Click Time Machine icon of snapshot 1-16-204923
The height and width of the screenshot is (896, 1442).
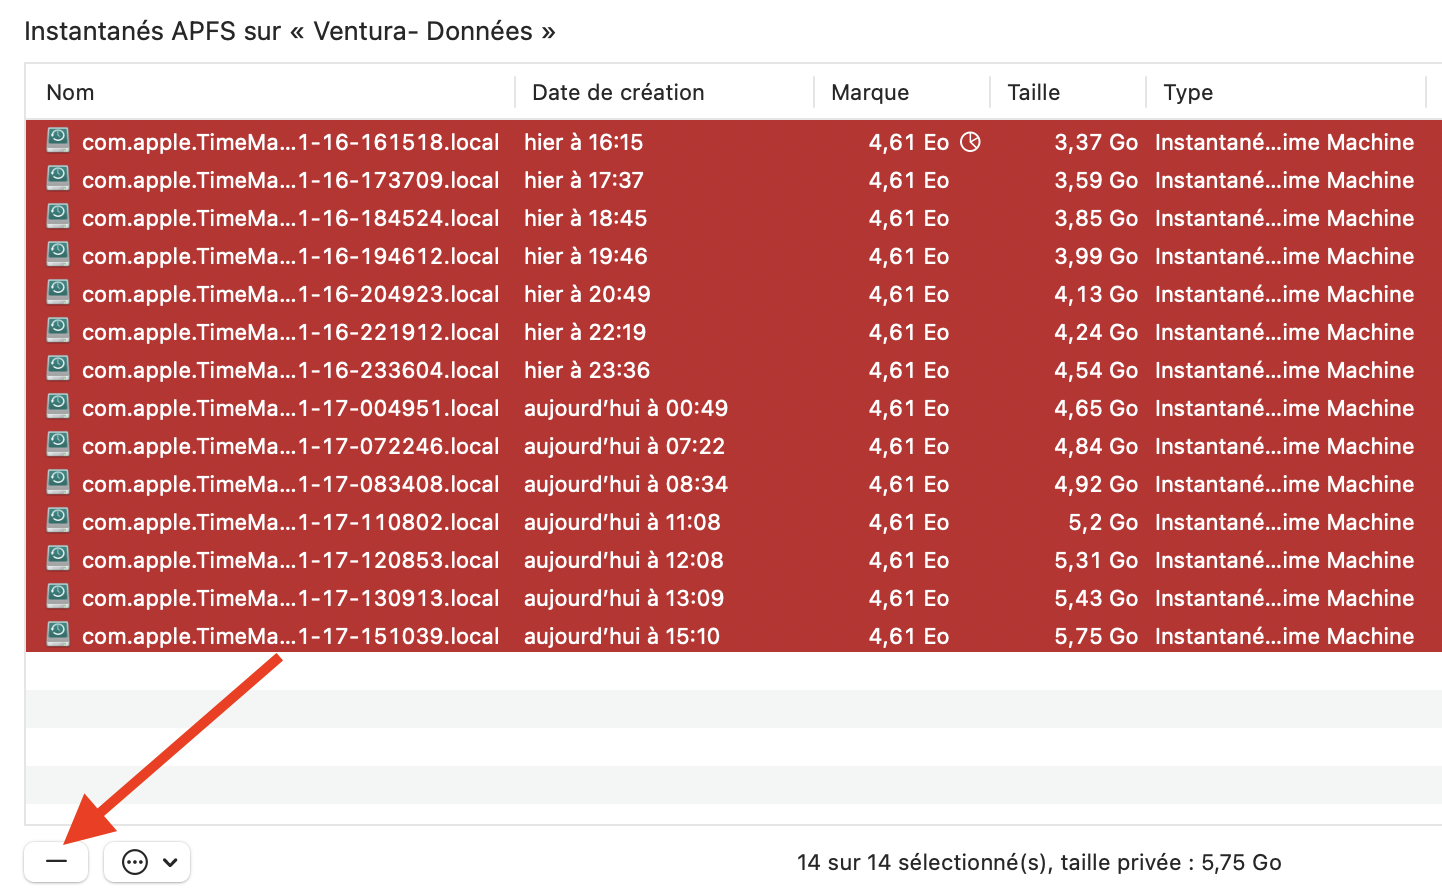[58, 293]
